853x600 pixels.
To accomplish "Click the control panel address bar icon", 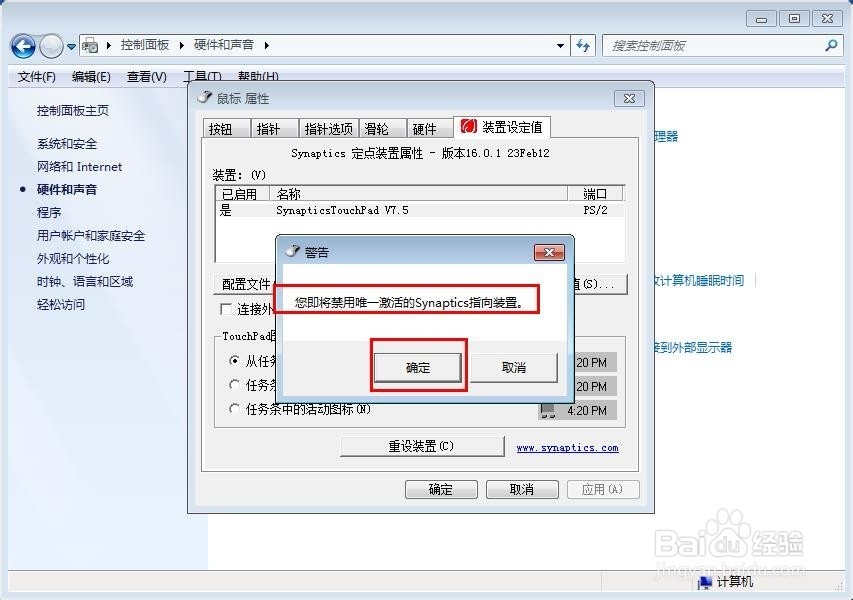I will pyautogui.click(x=90, y=46).
